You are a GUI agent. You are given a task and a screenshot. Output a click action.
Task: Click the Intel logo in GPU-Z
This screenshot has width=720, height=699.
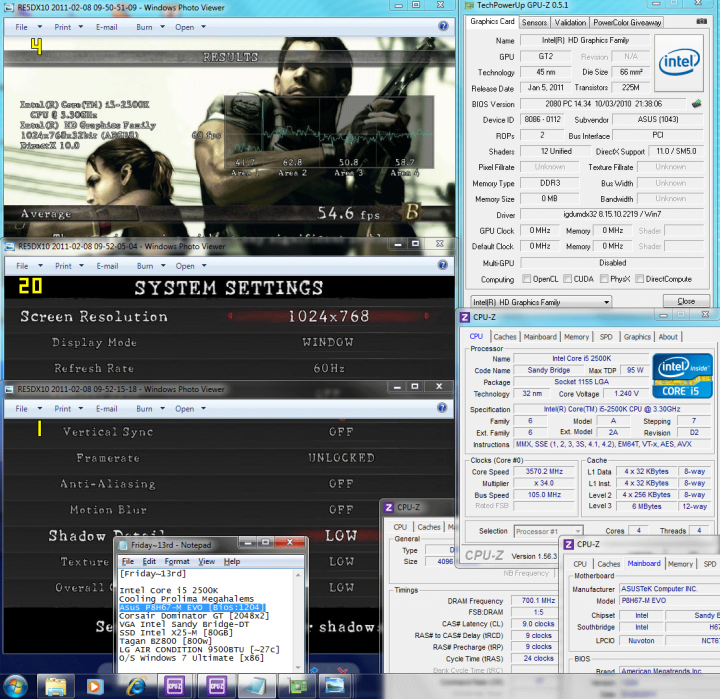[679, 63]
